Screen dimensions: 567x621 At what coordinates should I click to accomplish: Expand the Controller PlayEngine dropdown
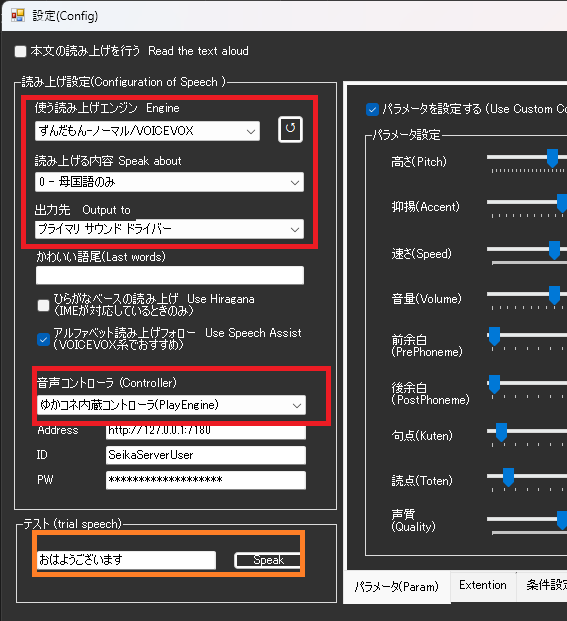pyautogui.click(x=171, y=405)
